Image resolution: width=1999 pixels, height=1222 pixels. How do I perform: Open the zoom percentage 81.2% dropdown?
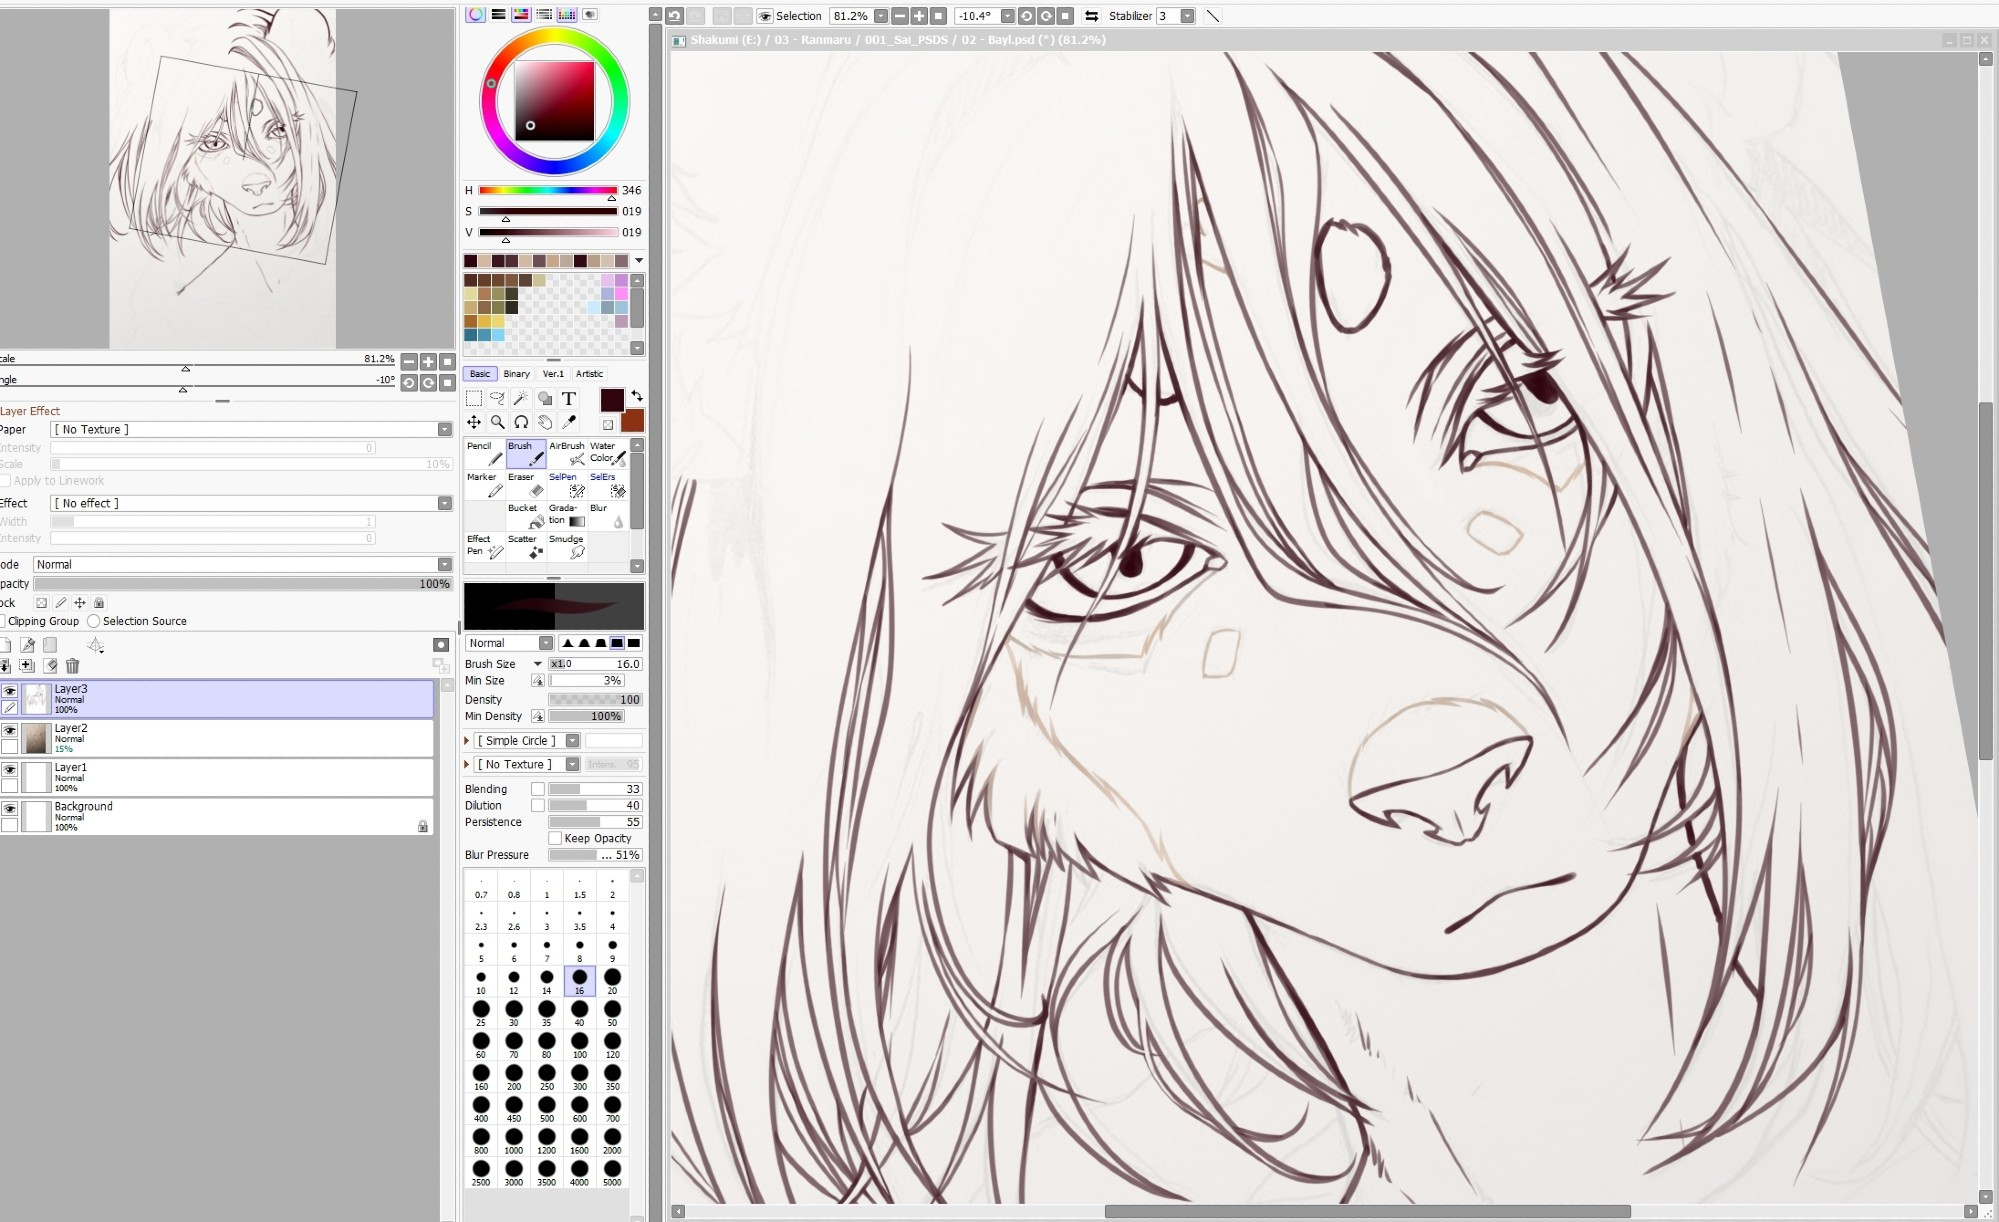[x=880, y=16]
